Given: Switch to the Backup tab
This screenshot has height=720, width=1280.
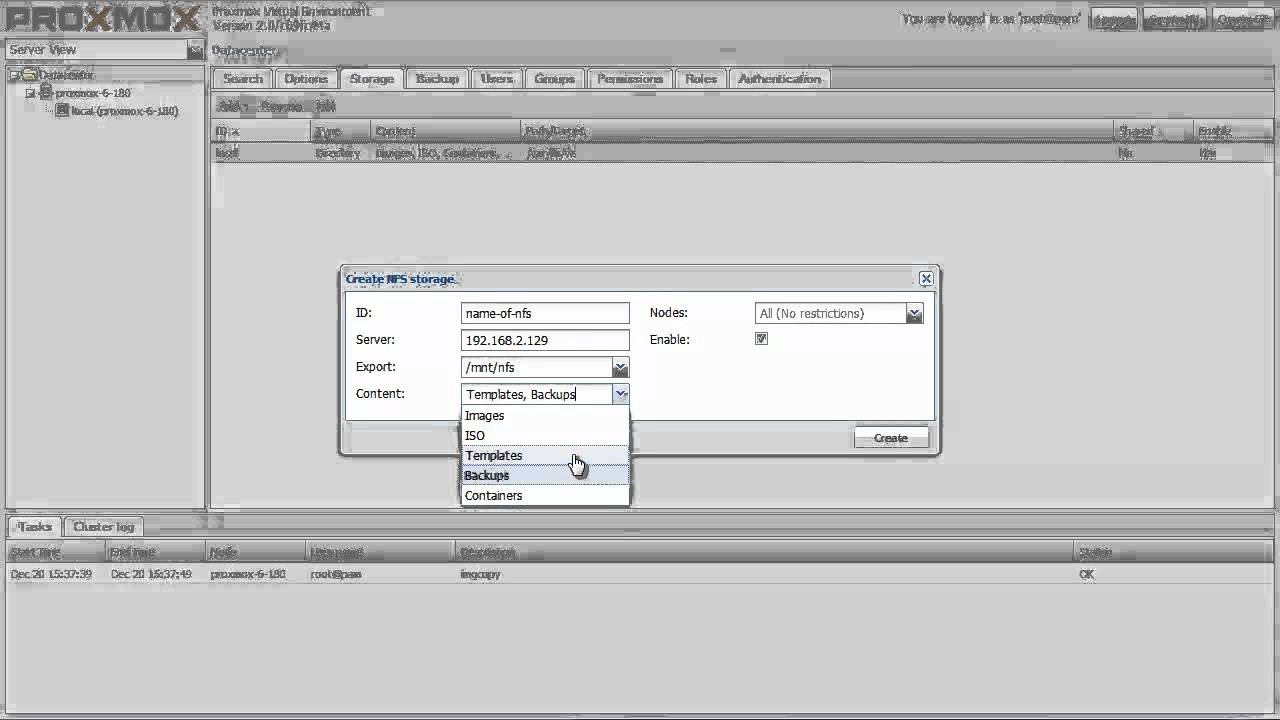Looking at the screenshot, I should (x=437, y=79).
